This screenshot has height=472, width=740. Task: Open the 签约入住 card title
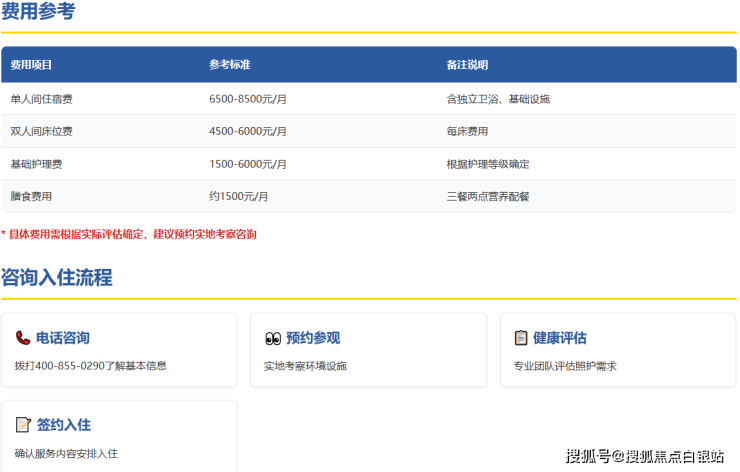(64, 425)
